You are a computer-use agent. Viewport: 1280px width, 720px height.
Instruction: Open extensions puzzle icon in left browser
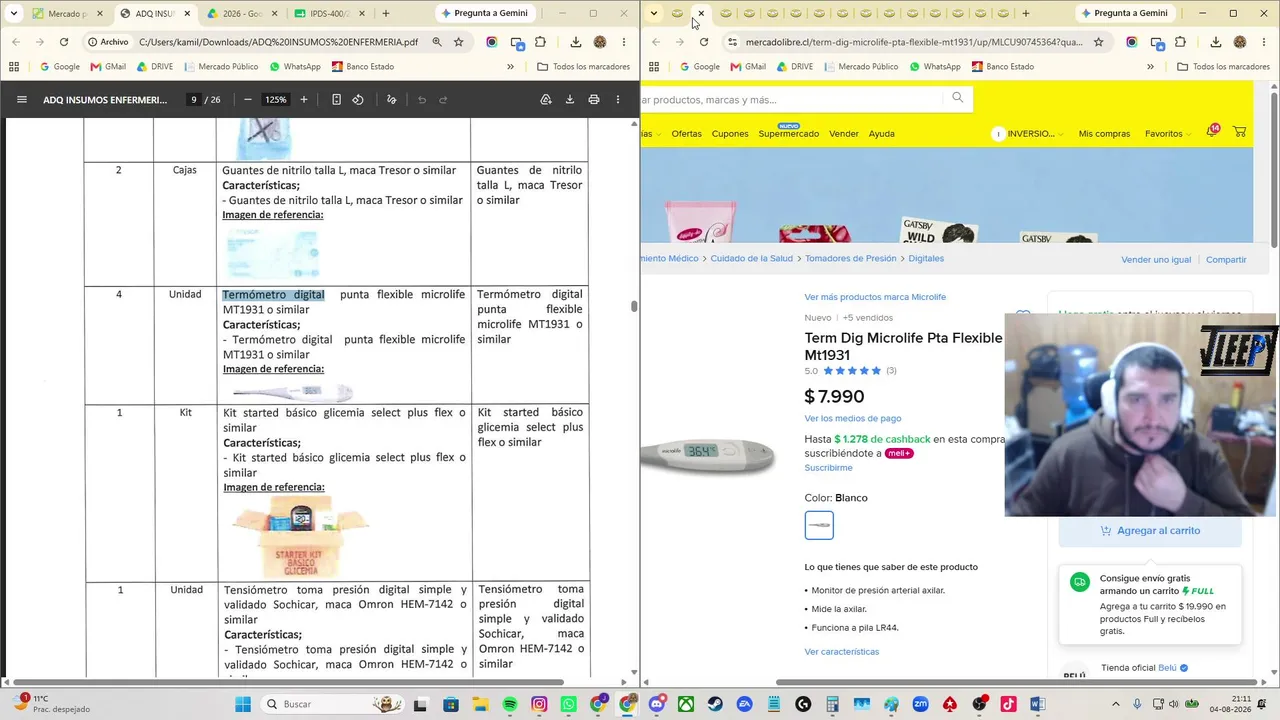pos(541,42)
